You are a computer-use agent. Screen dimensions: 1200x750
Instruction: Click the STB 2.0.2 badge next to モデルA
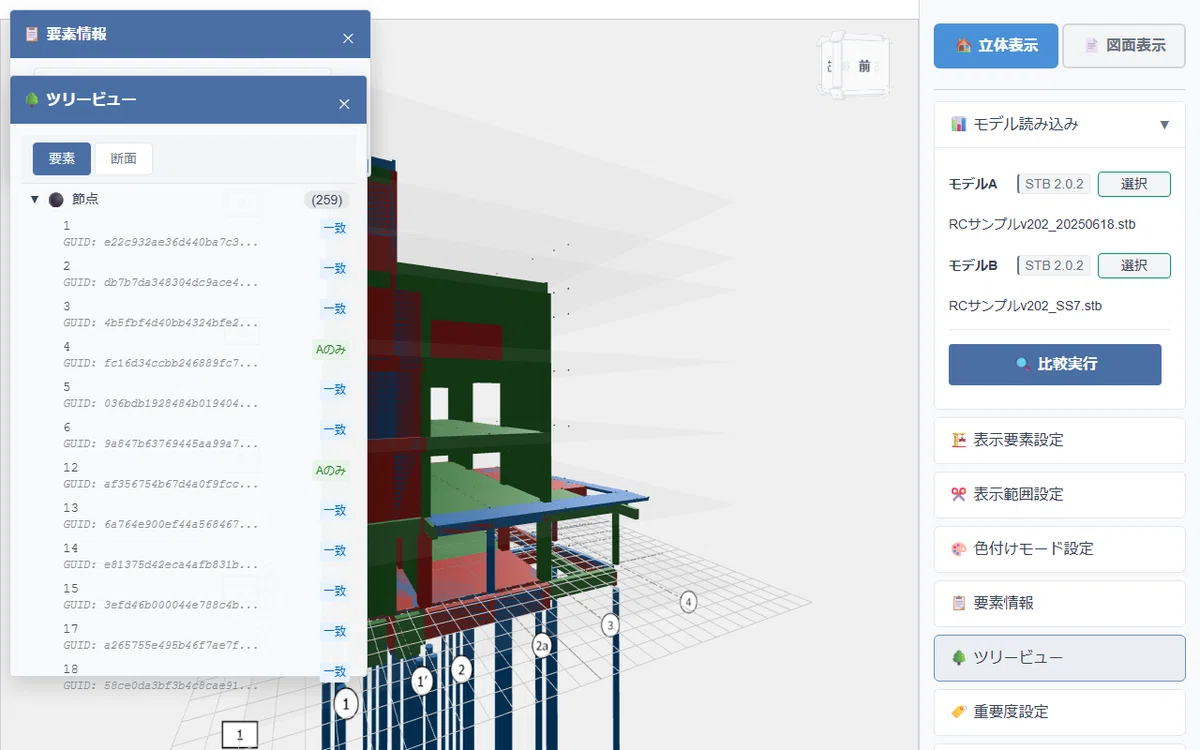point(1054,184)
